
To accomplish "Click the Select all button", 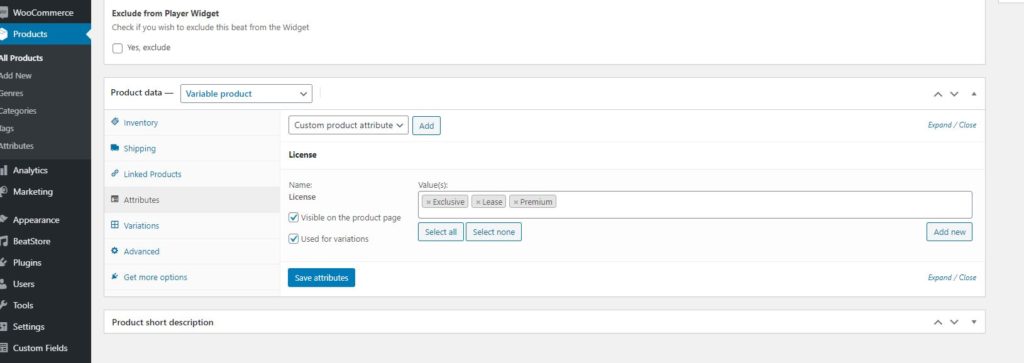I will [441, 232].
